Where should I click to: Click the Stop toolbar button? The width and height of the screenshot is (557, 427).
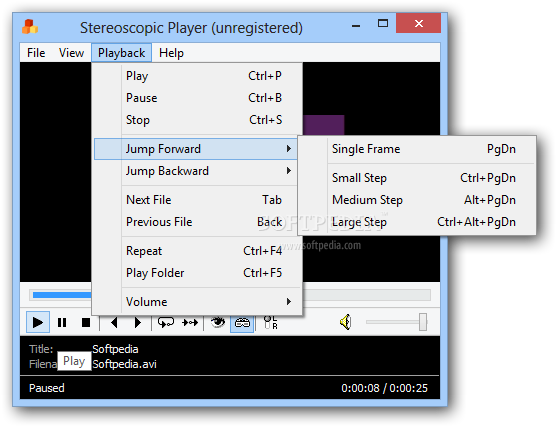pos(86,323)
